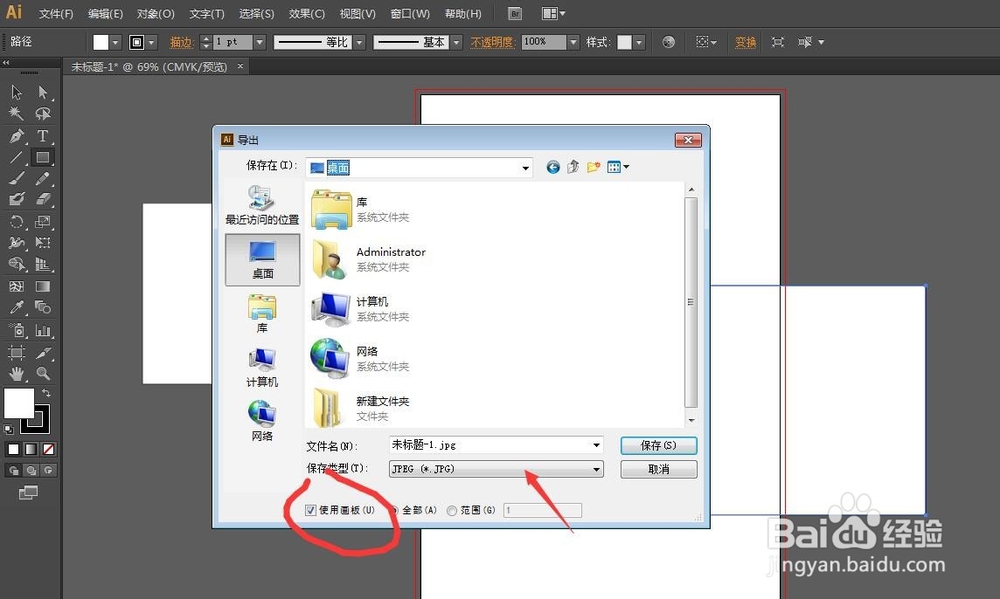Click the 保存(S) button
The height and width of the screenshot is (599, 1000).
point(658,445)
